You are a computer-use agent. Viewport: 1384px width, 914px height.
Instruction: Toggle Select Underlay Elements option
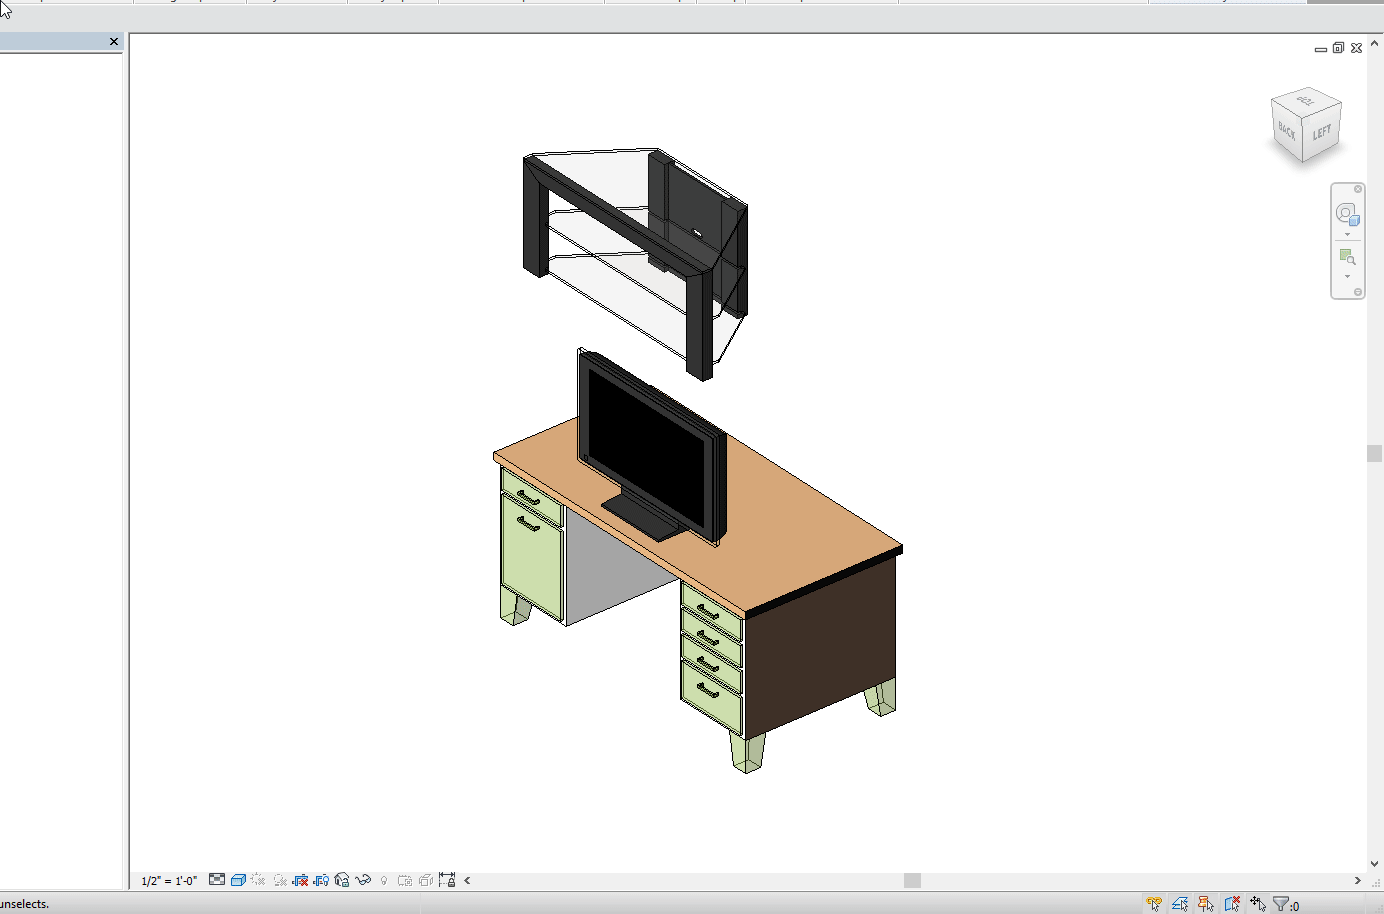1180,904
